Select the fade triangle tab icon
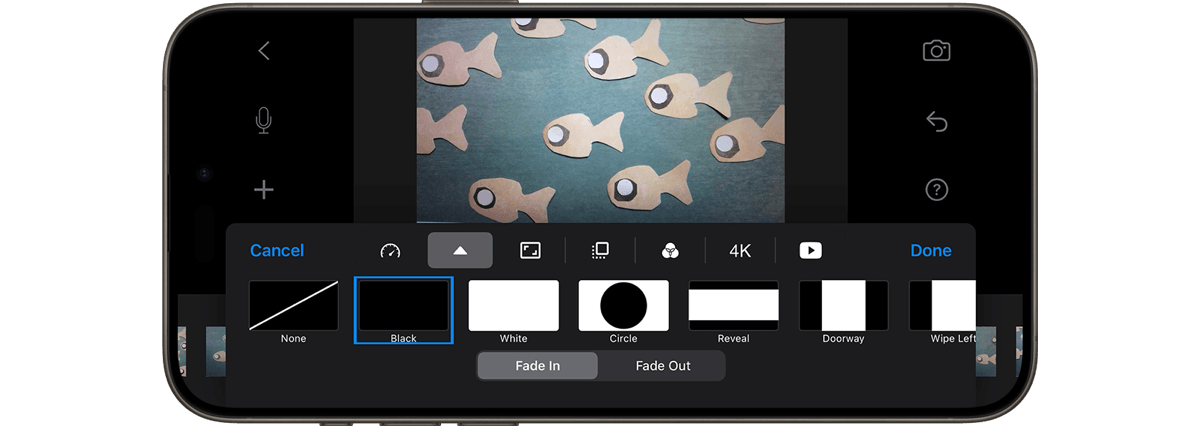Viewport: 1200px width, 426px height. 460,251
